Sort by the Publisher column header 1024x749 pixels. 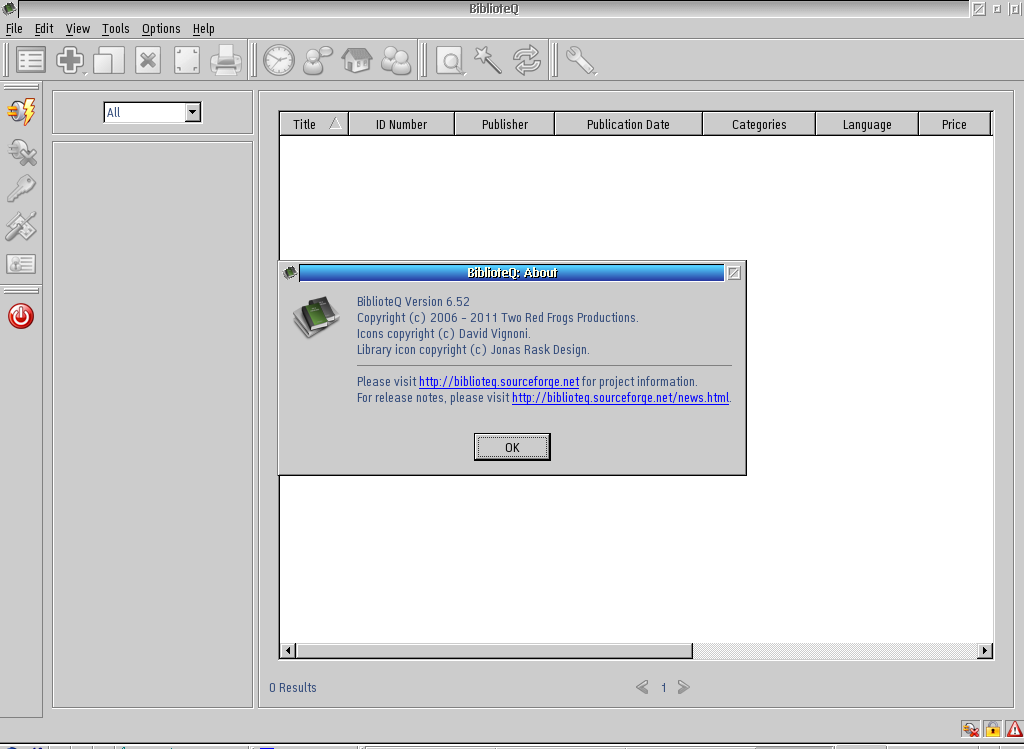[x=505, y=124]
